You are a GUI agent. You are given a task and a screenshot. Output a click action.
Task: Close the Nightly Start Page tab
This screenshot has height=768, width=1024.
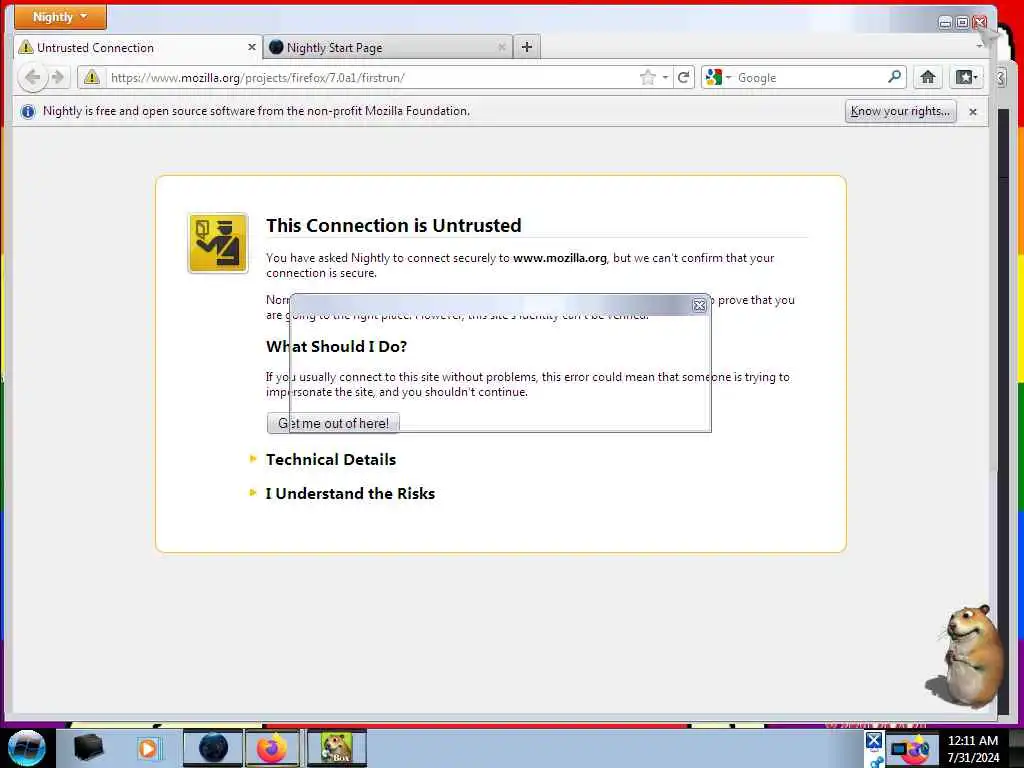[x=502, y=47]
